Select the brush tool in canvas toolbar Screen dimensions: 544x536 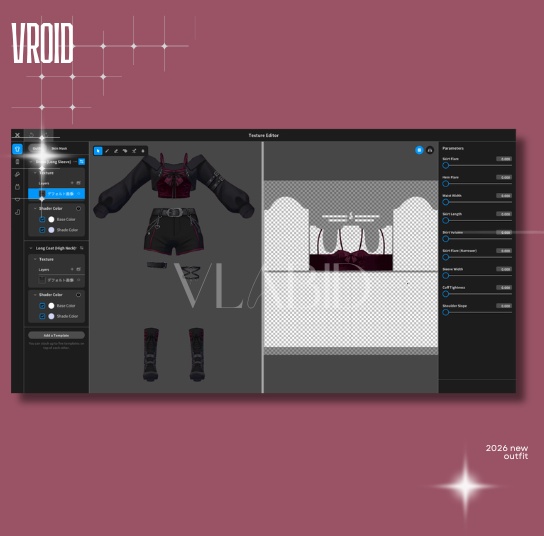click(107, 151)
